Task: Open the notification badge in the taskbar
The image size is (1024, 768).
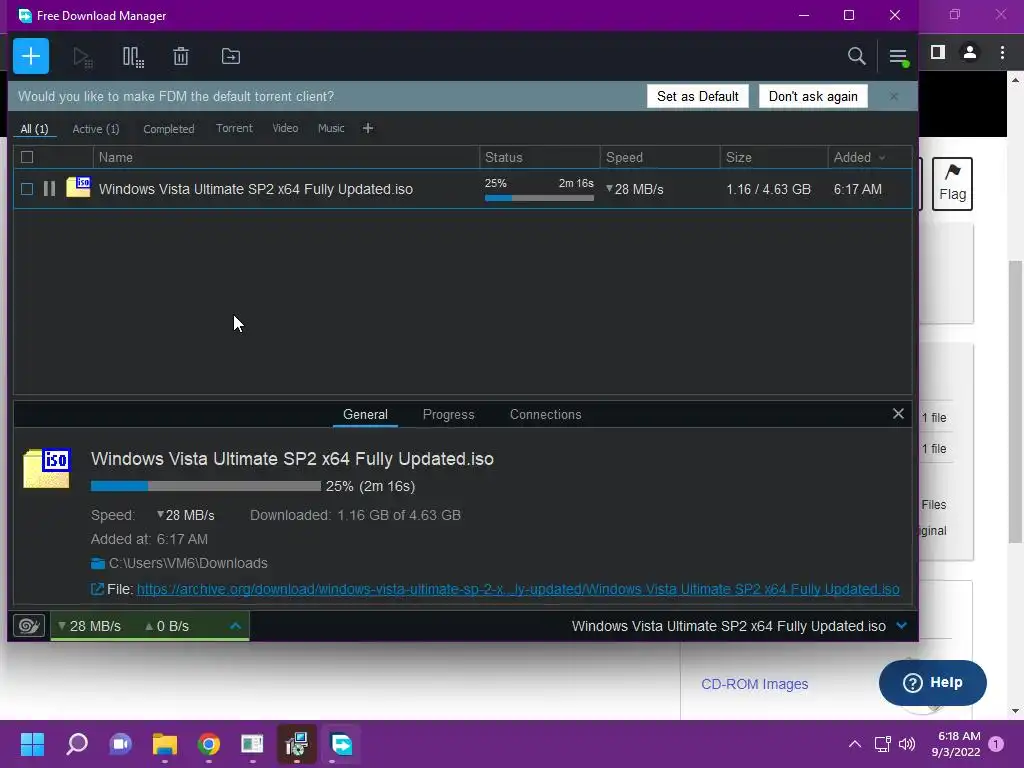Action: [996, 744]
